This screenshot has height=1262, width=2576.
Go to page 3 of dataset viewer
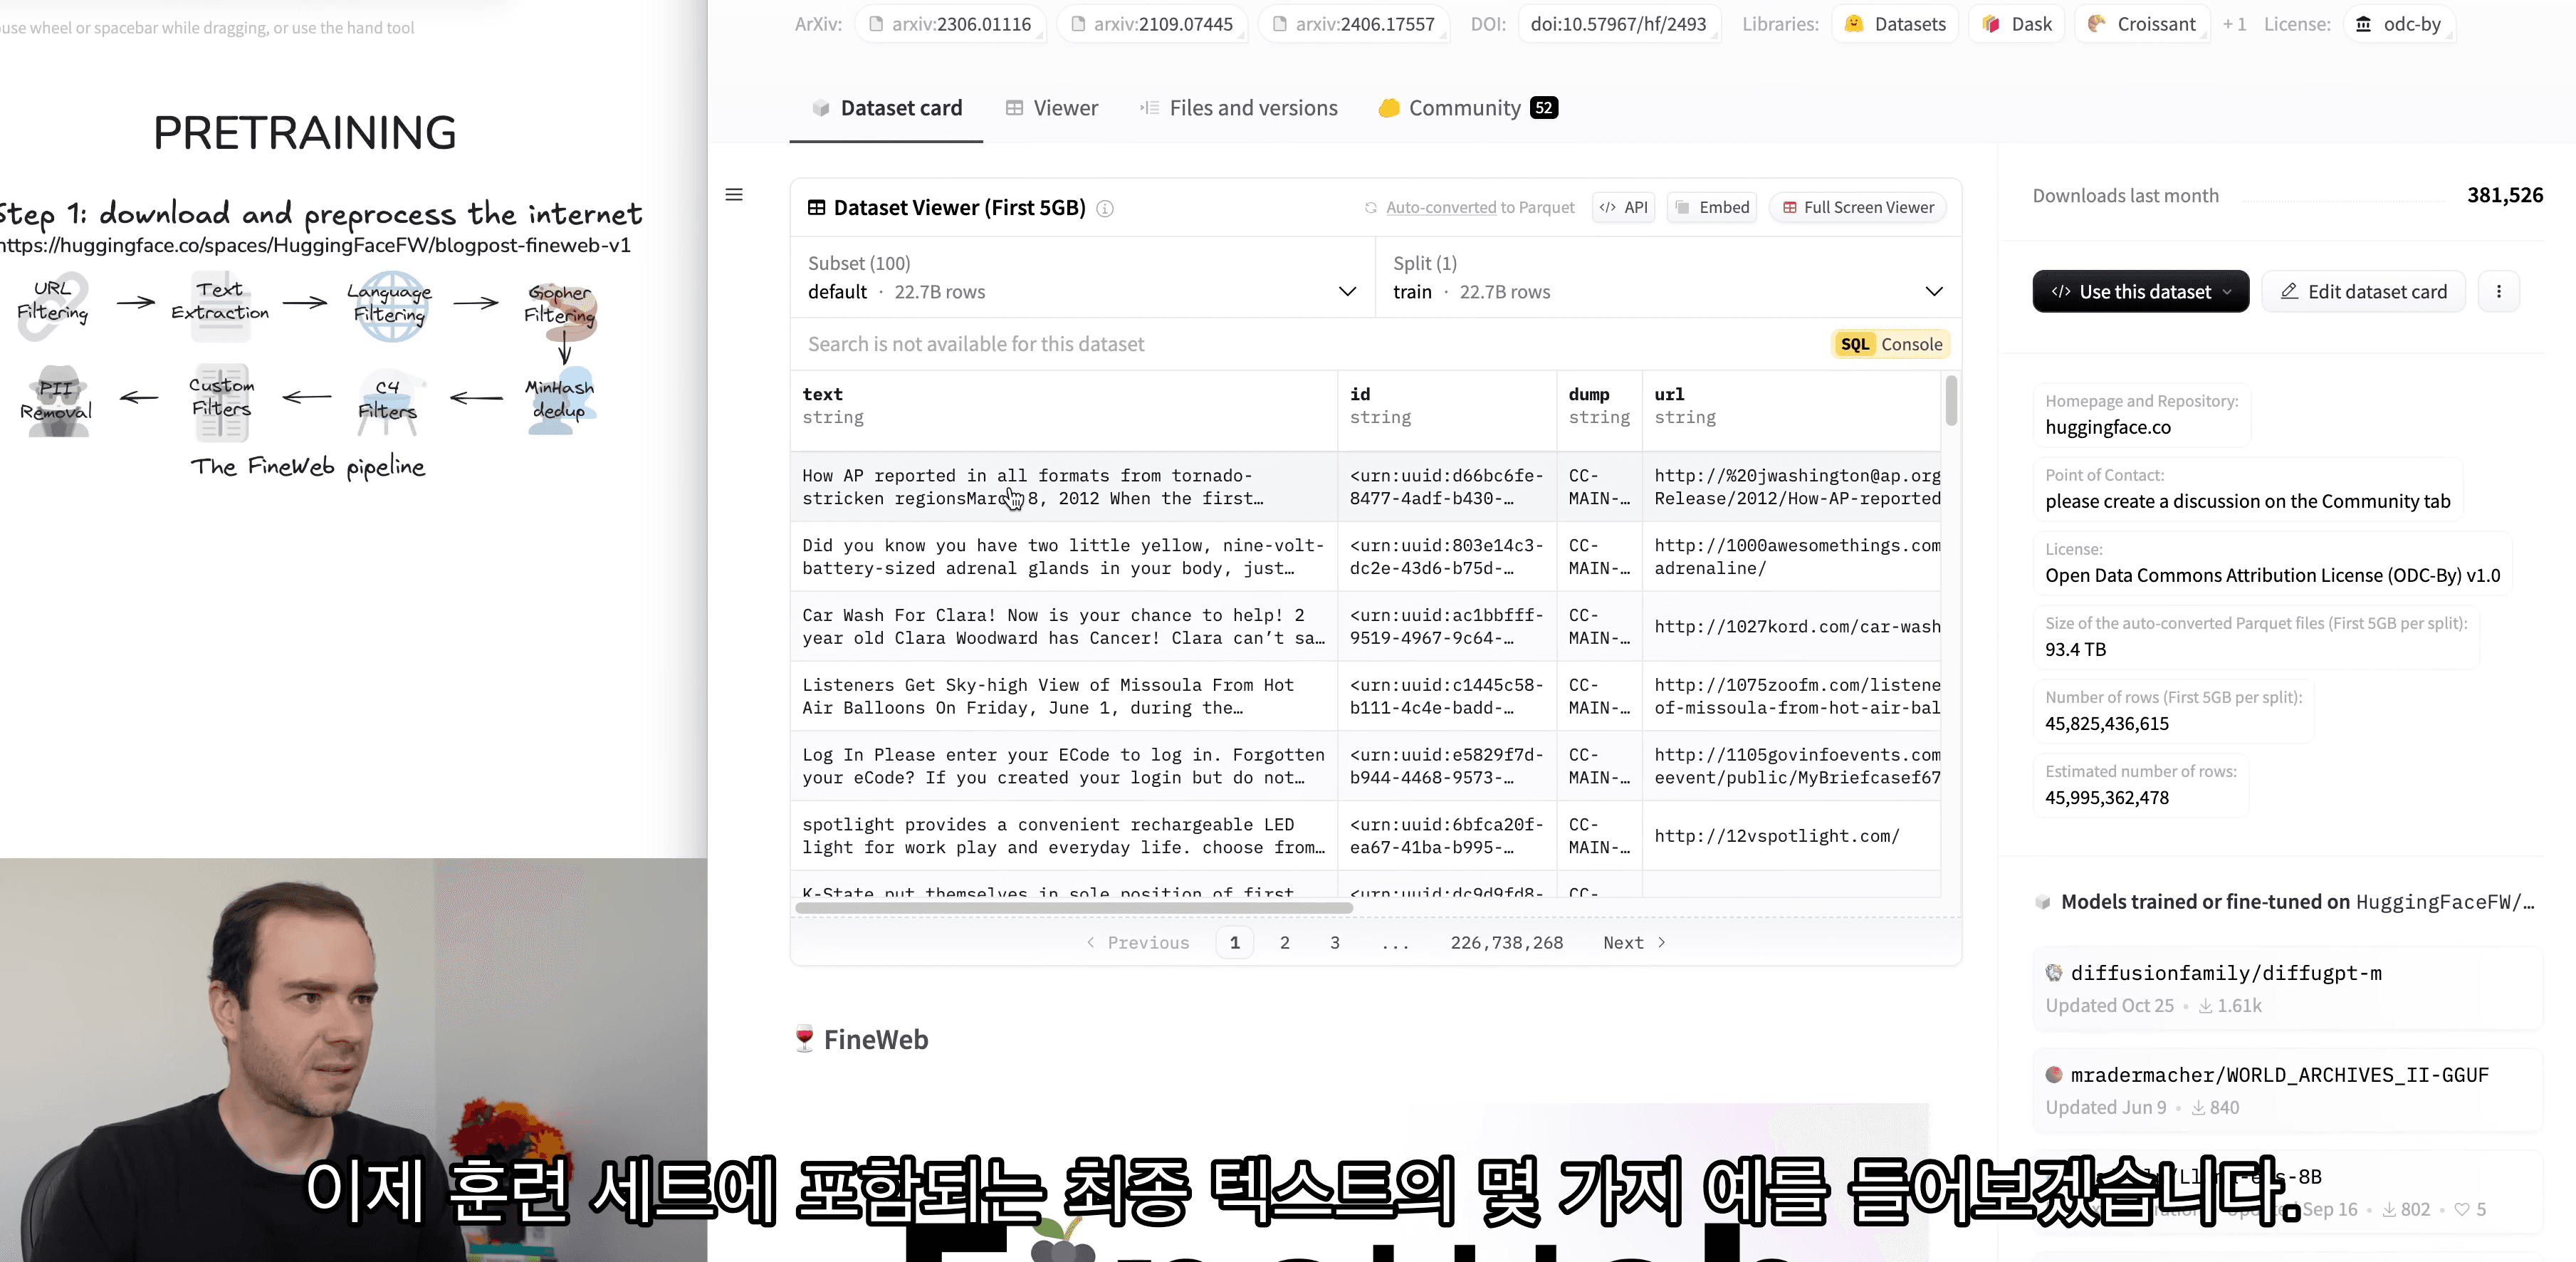tap(1335, 943)
